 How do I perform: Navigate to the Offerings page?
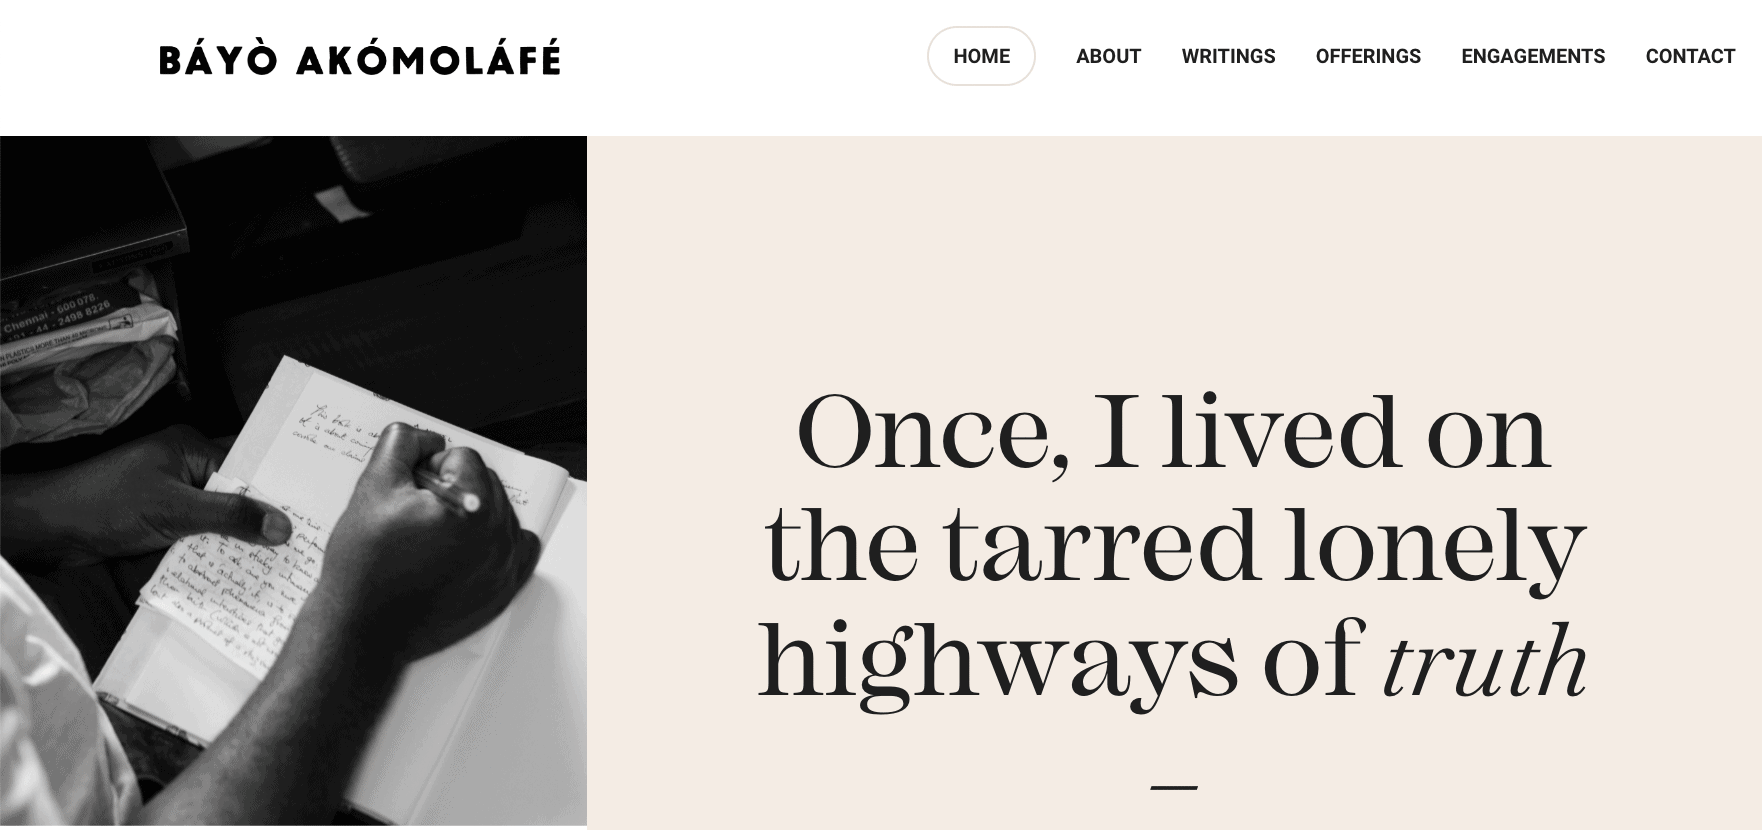point(1368,56)
